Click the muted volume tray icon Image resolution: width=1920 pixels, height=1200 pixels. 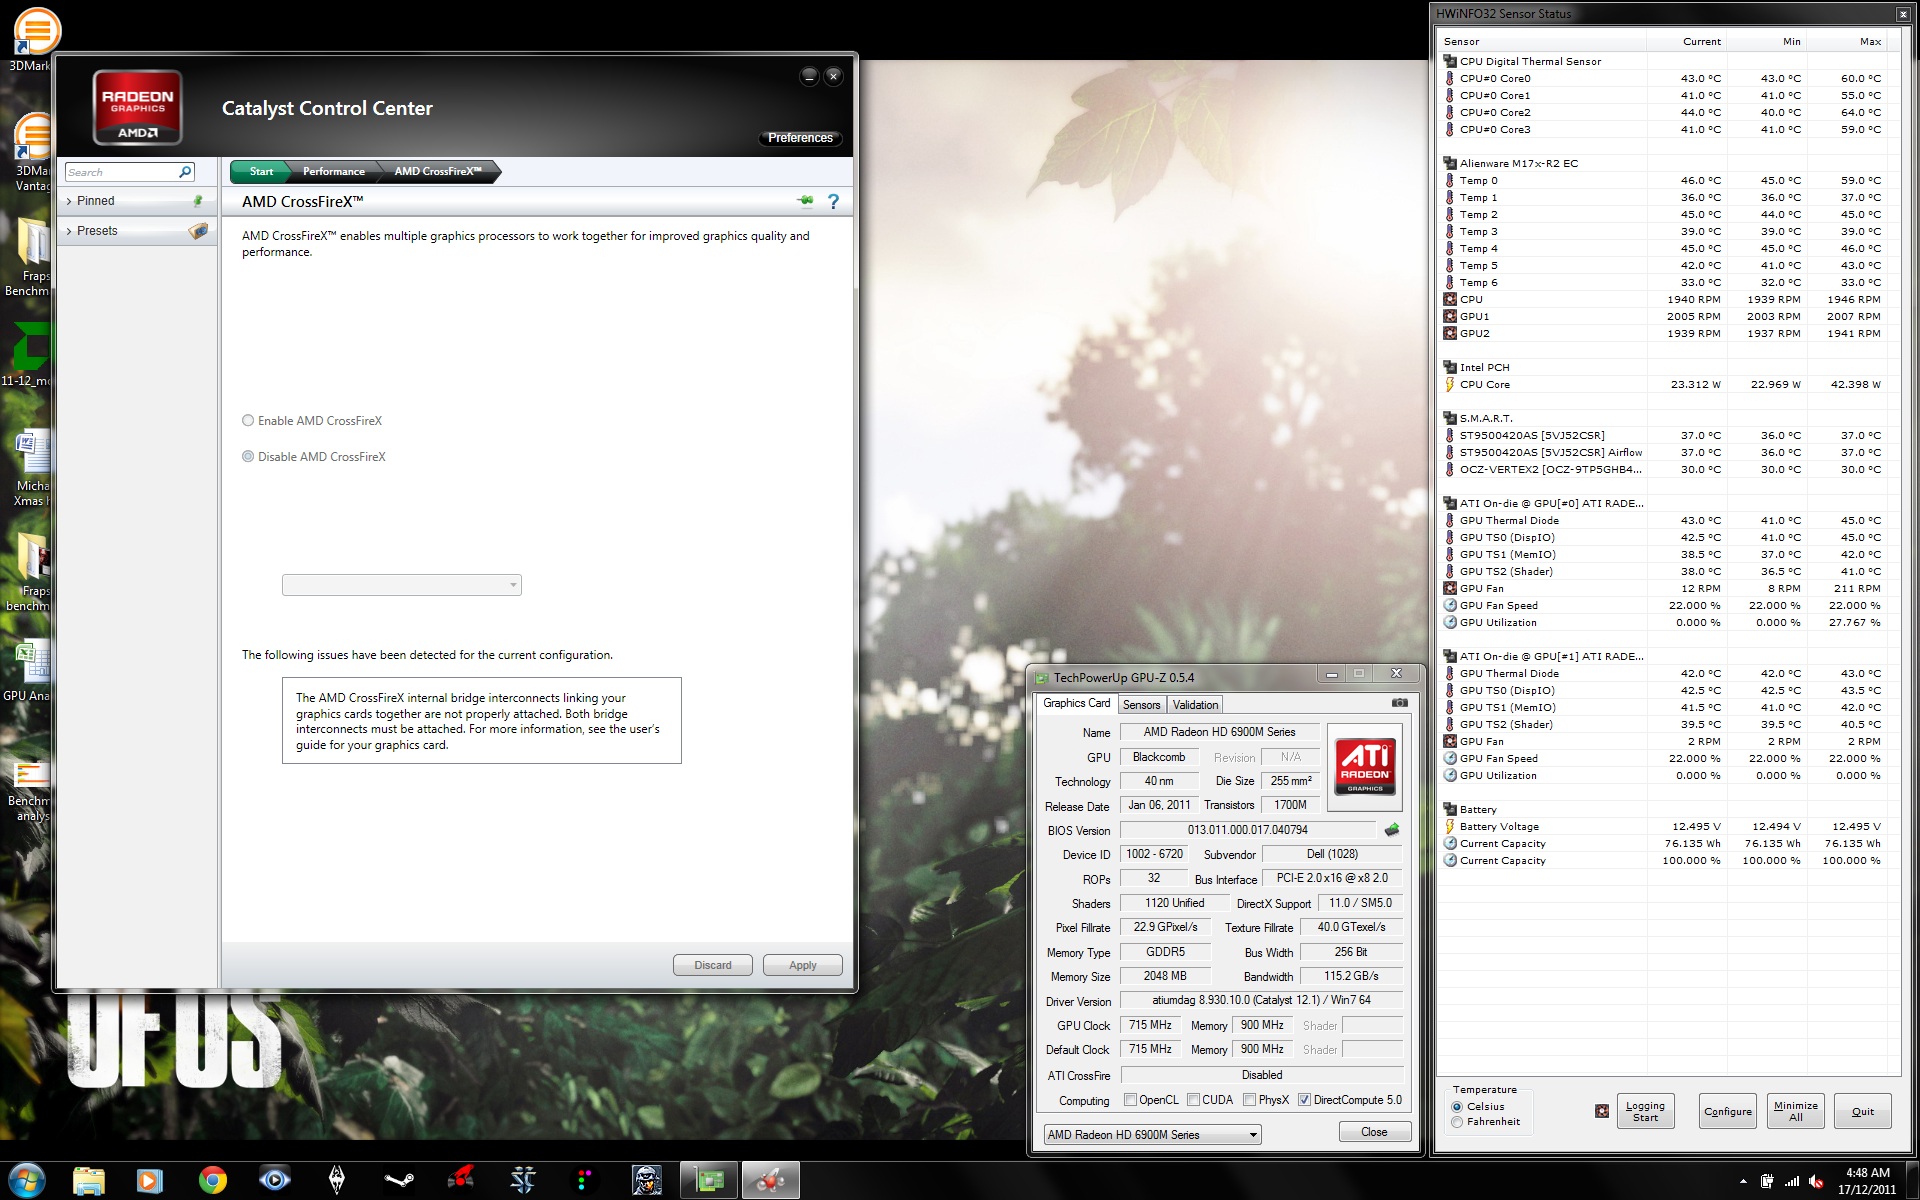(x=1815, y=1181)
